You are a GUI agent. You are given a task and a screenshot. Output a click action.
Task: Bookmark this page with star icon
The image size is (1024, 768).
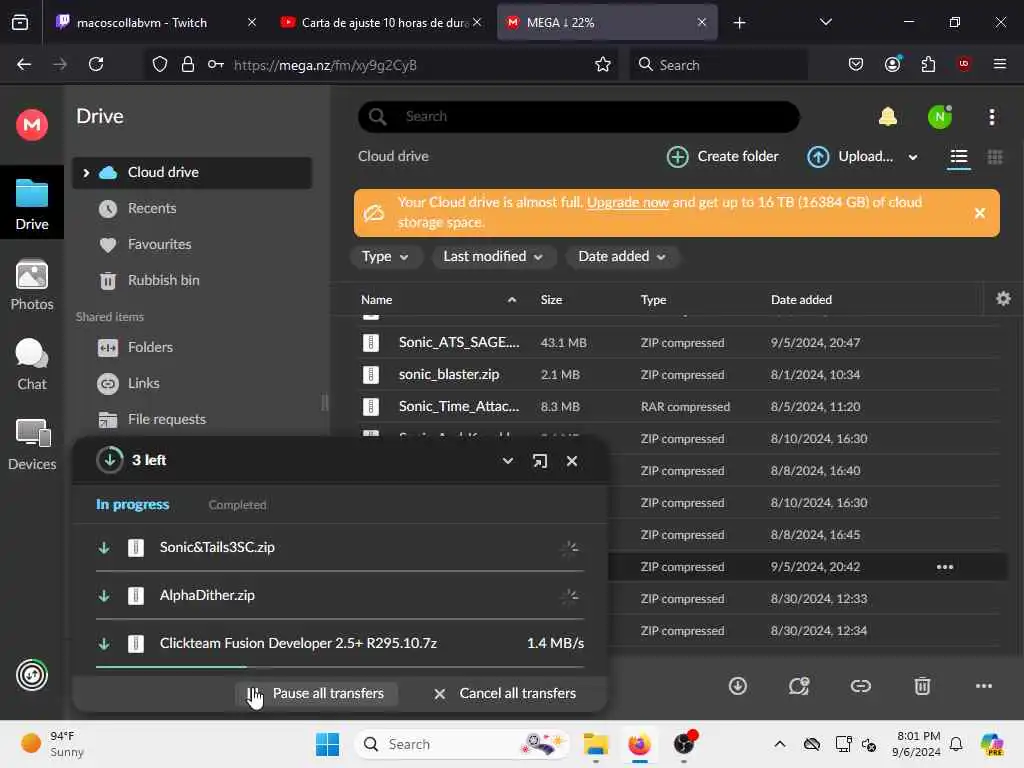click(x=602, y=65)
